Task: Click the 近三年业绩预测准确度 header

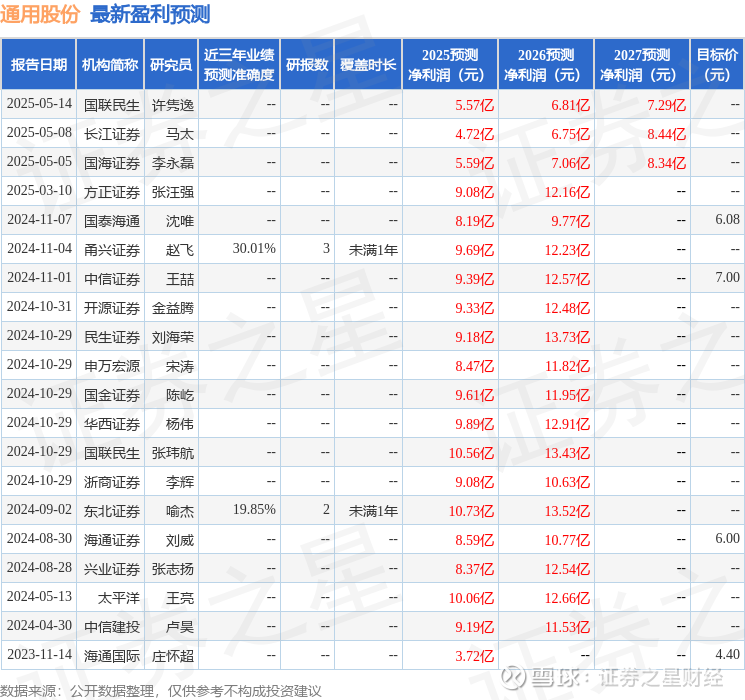Action: coord(239,65)
